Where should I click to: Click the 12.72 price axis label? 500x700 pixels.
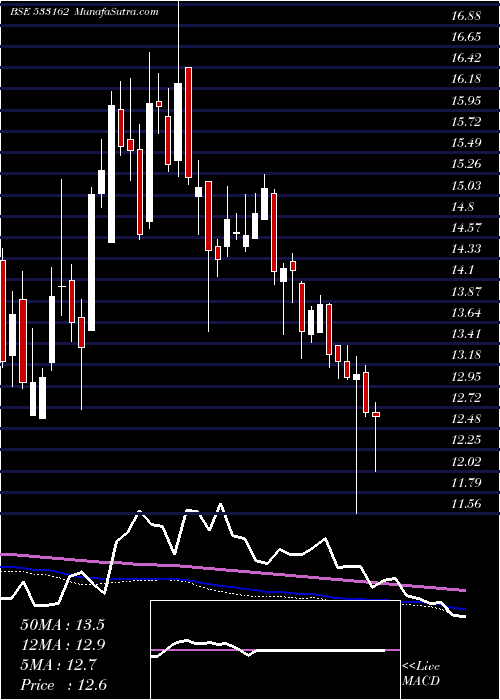point(466,398)
